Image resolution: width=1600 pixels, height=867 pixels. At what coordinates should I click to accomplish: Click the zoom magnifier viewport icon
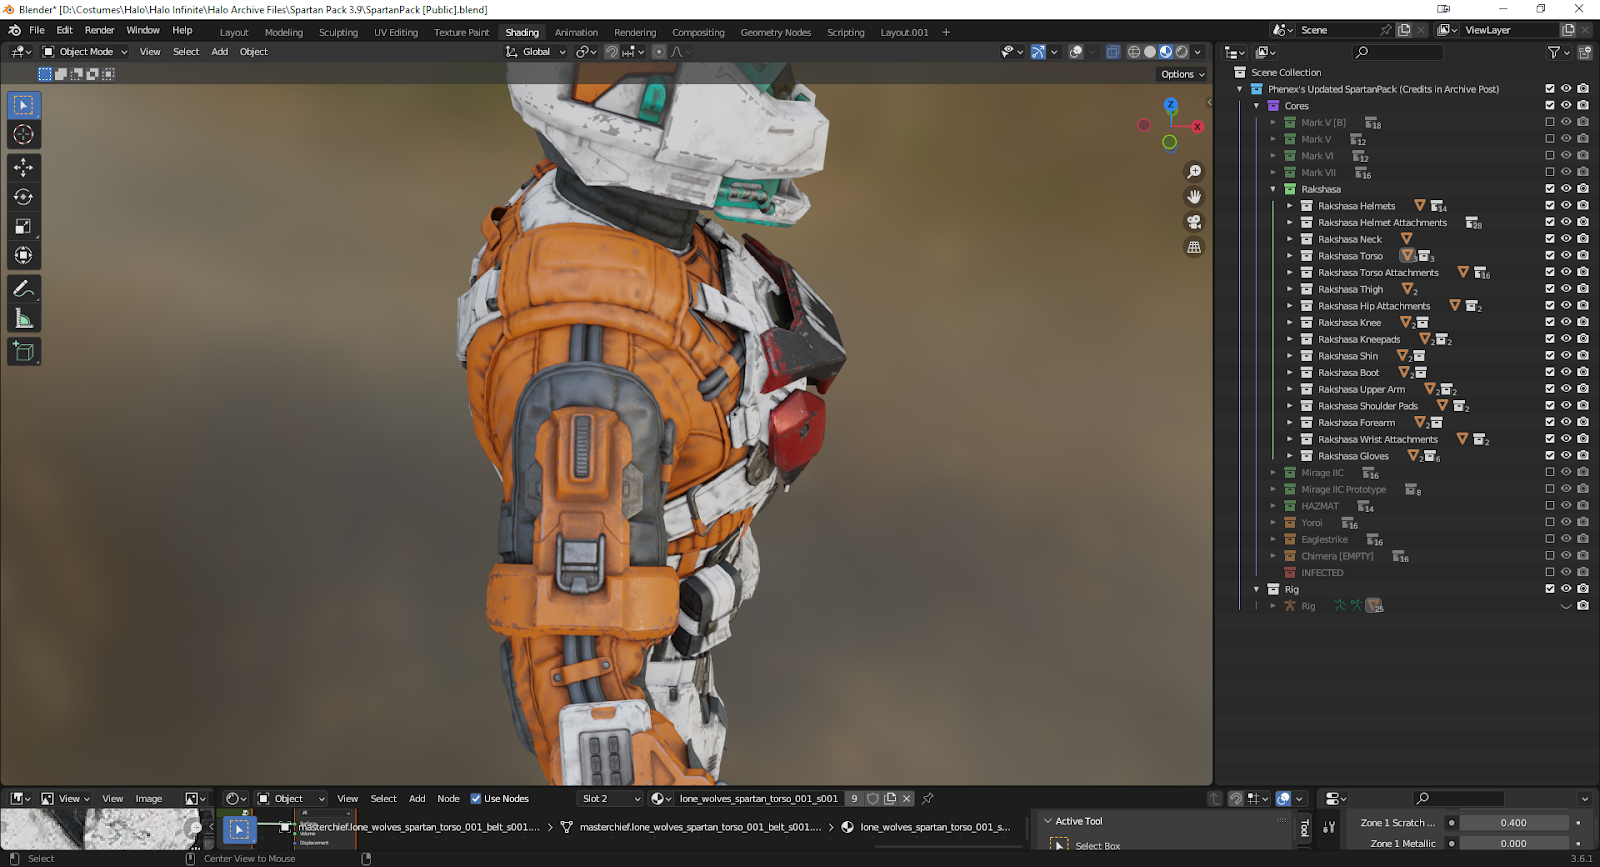click(x=1194, y=172)
